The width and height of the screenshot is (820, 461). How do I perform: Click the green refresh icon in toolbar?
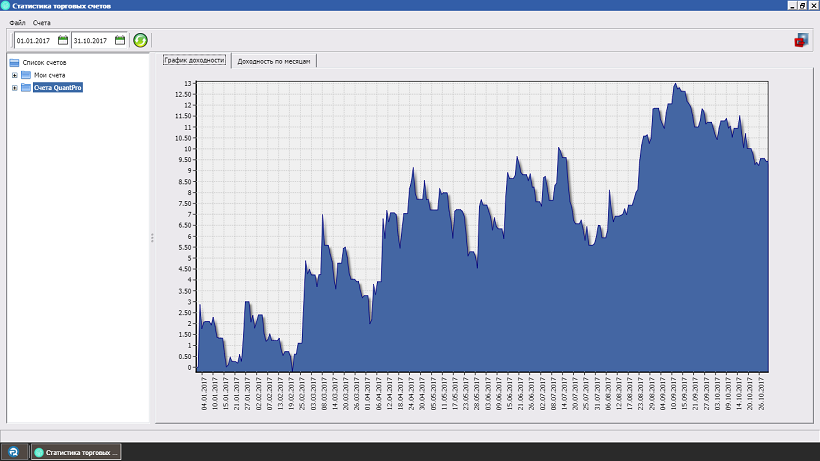pos(140,40)
